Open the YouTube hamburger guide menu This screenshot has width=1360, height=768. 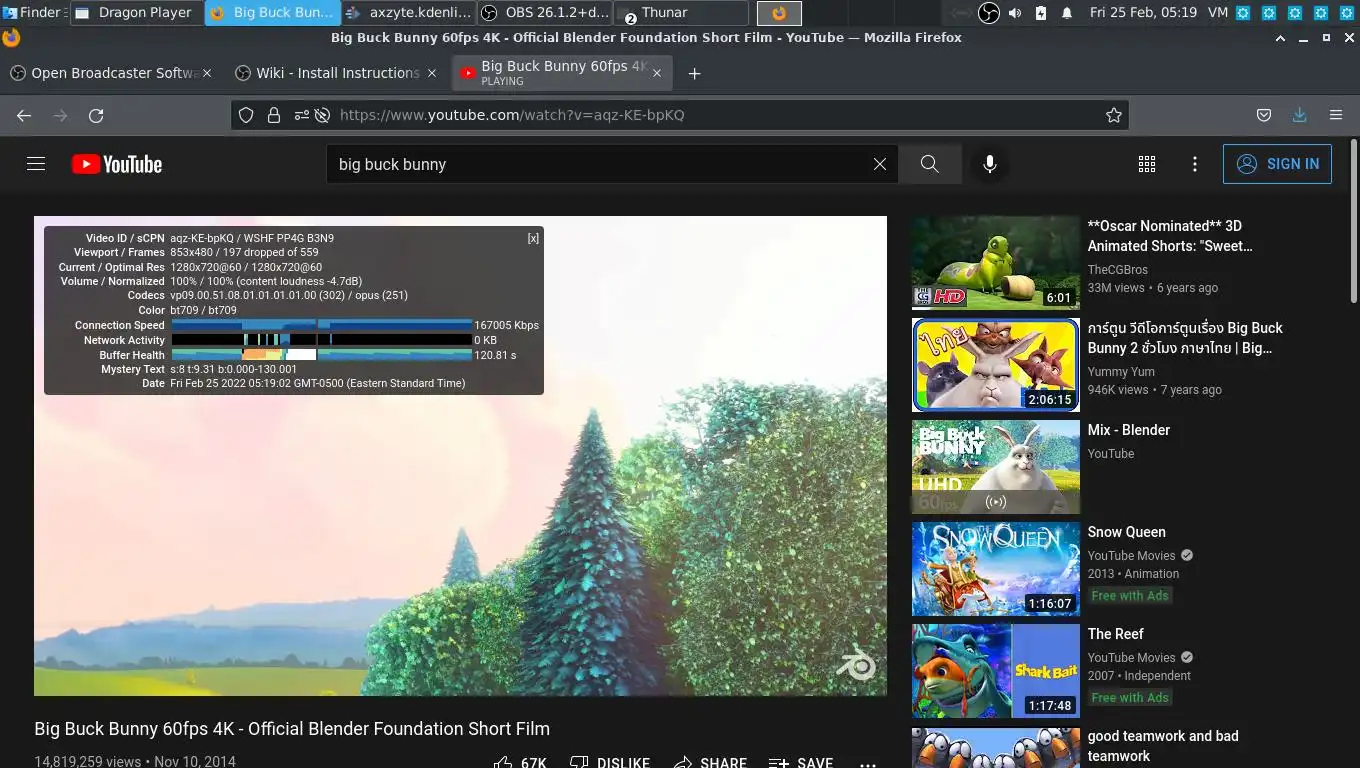point(36,164)
